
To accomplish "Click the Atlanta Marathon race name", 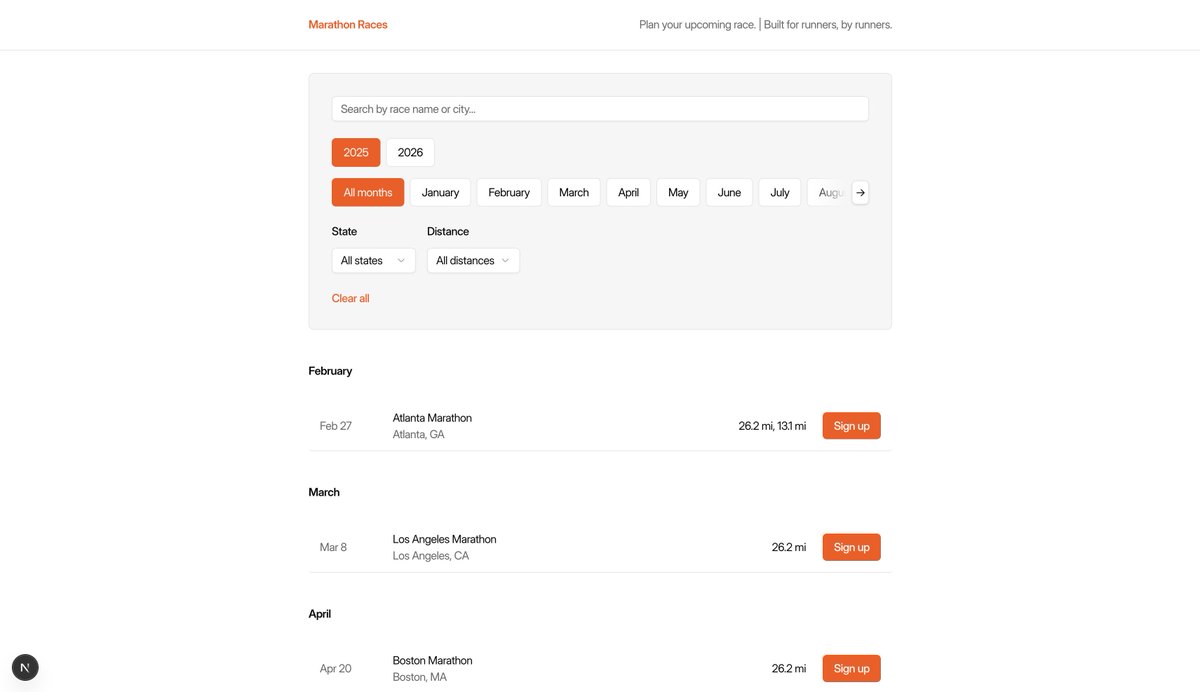I will [432, 418].
